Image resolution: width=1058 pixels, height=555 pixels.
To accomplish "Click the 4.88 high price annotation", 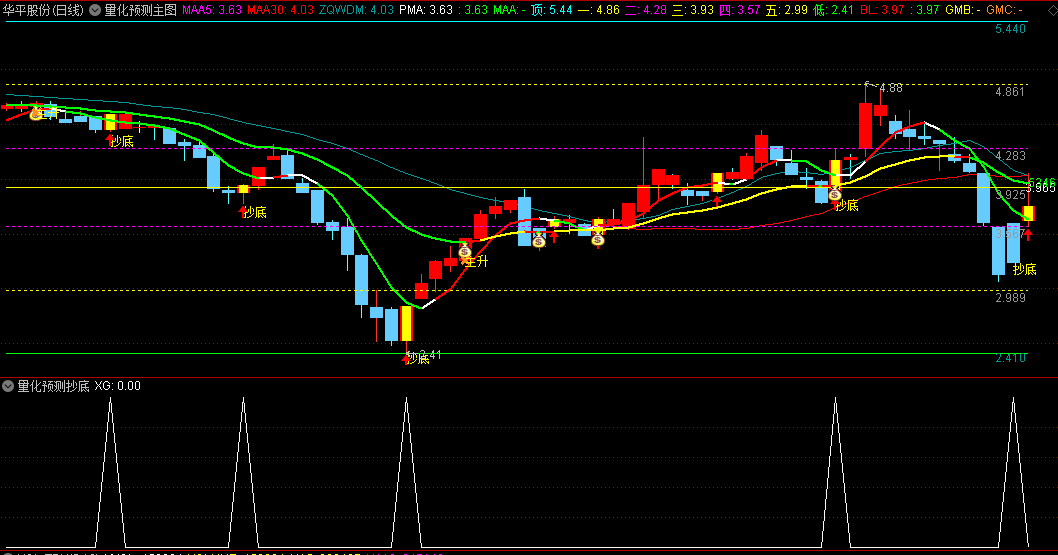I will 891,88.
